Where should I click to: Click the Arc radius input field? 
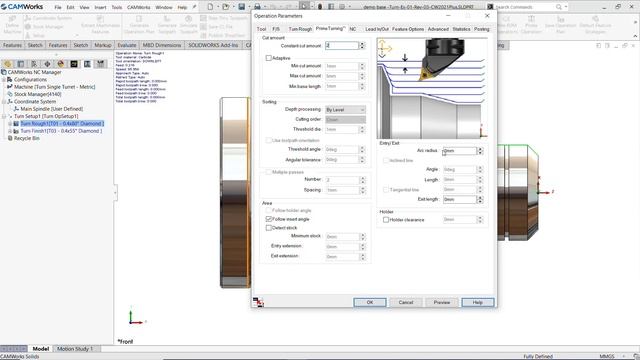(x=460, y=151)
